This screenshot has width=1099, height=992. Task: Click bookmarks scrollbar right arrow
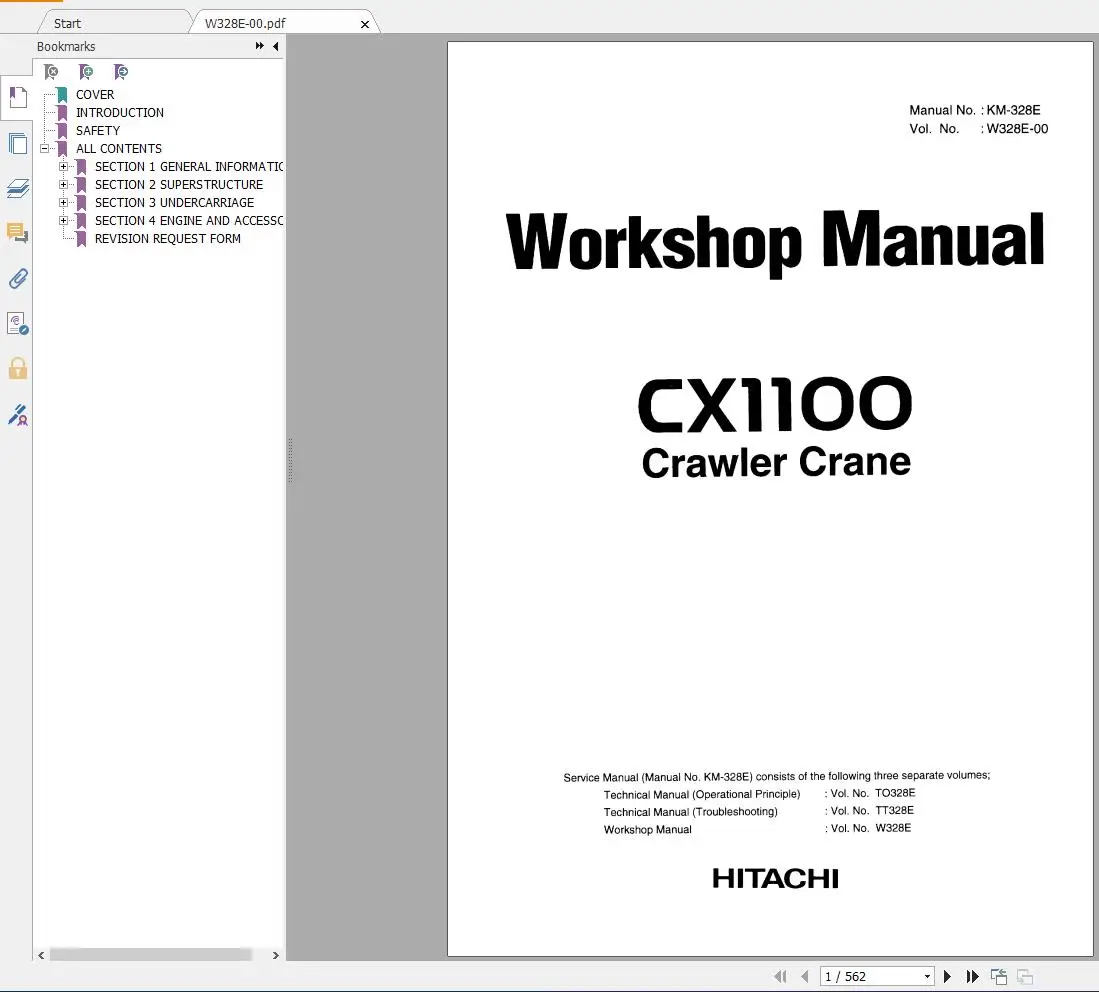pos(275,955)
